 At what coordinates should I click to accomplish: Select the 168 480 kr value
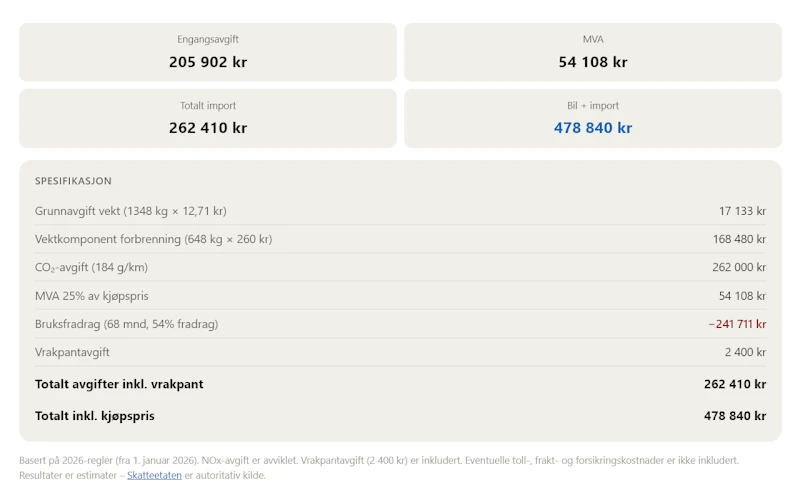click(739, 239)
